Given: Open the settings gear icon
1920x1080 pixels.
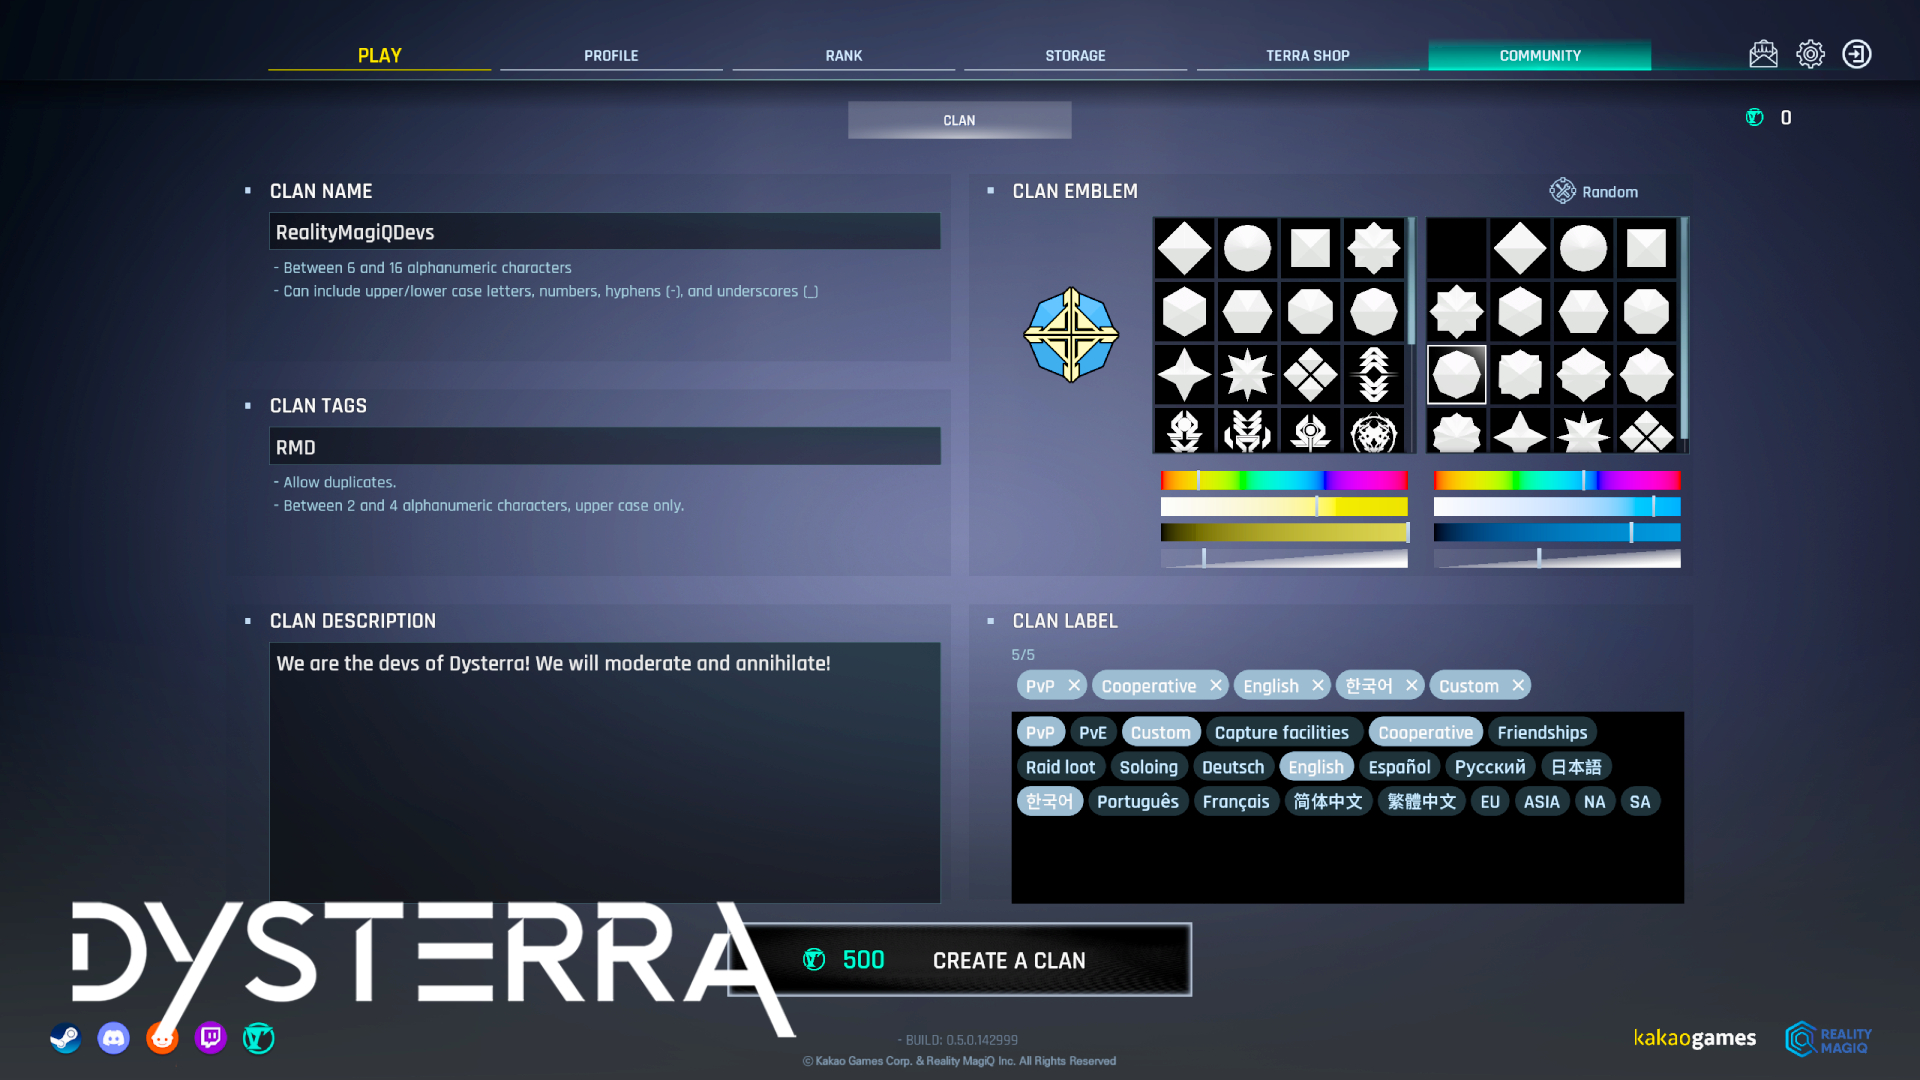Looking at the screenshot, I should 1810,54.
